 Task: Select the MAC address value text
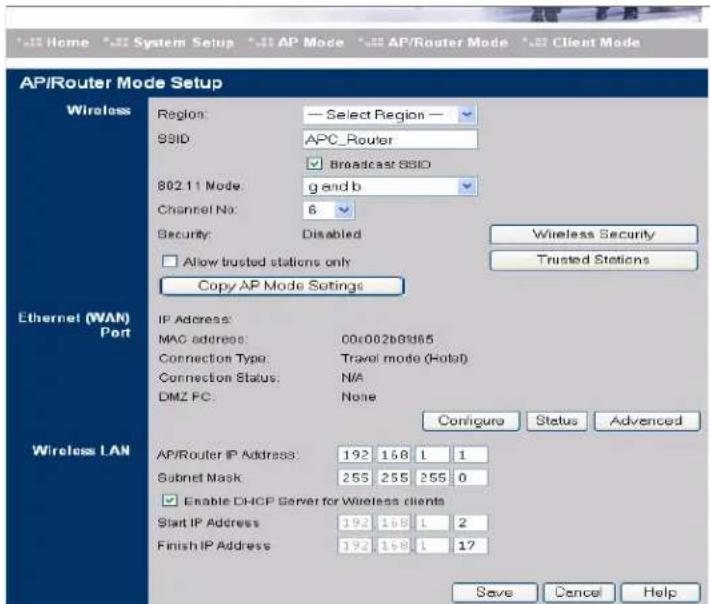[388, 339]
